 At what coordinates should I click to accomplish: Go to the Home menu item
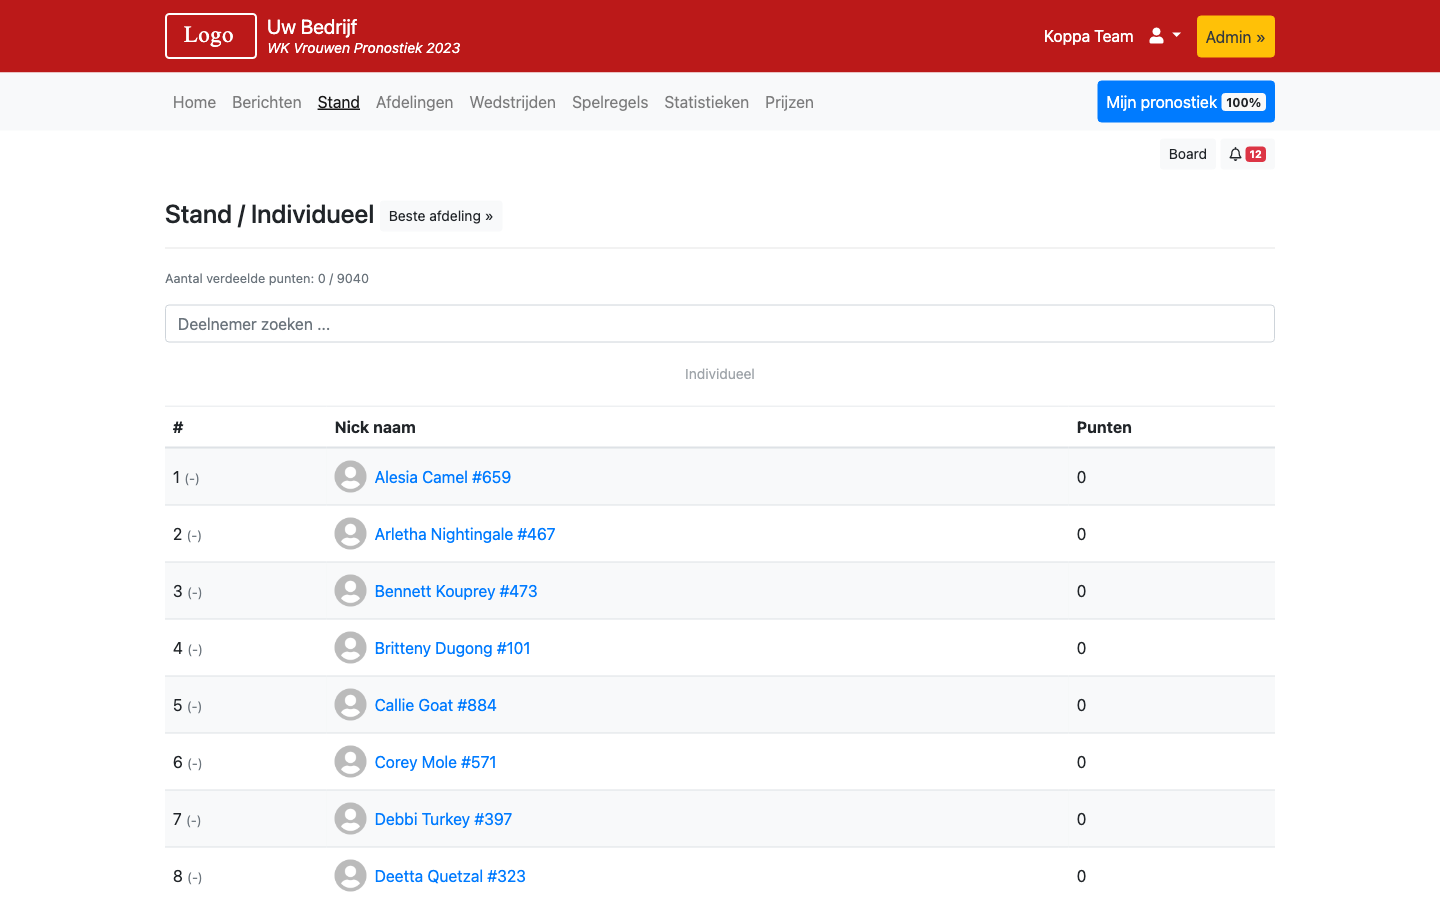click(x=194, y=102)
